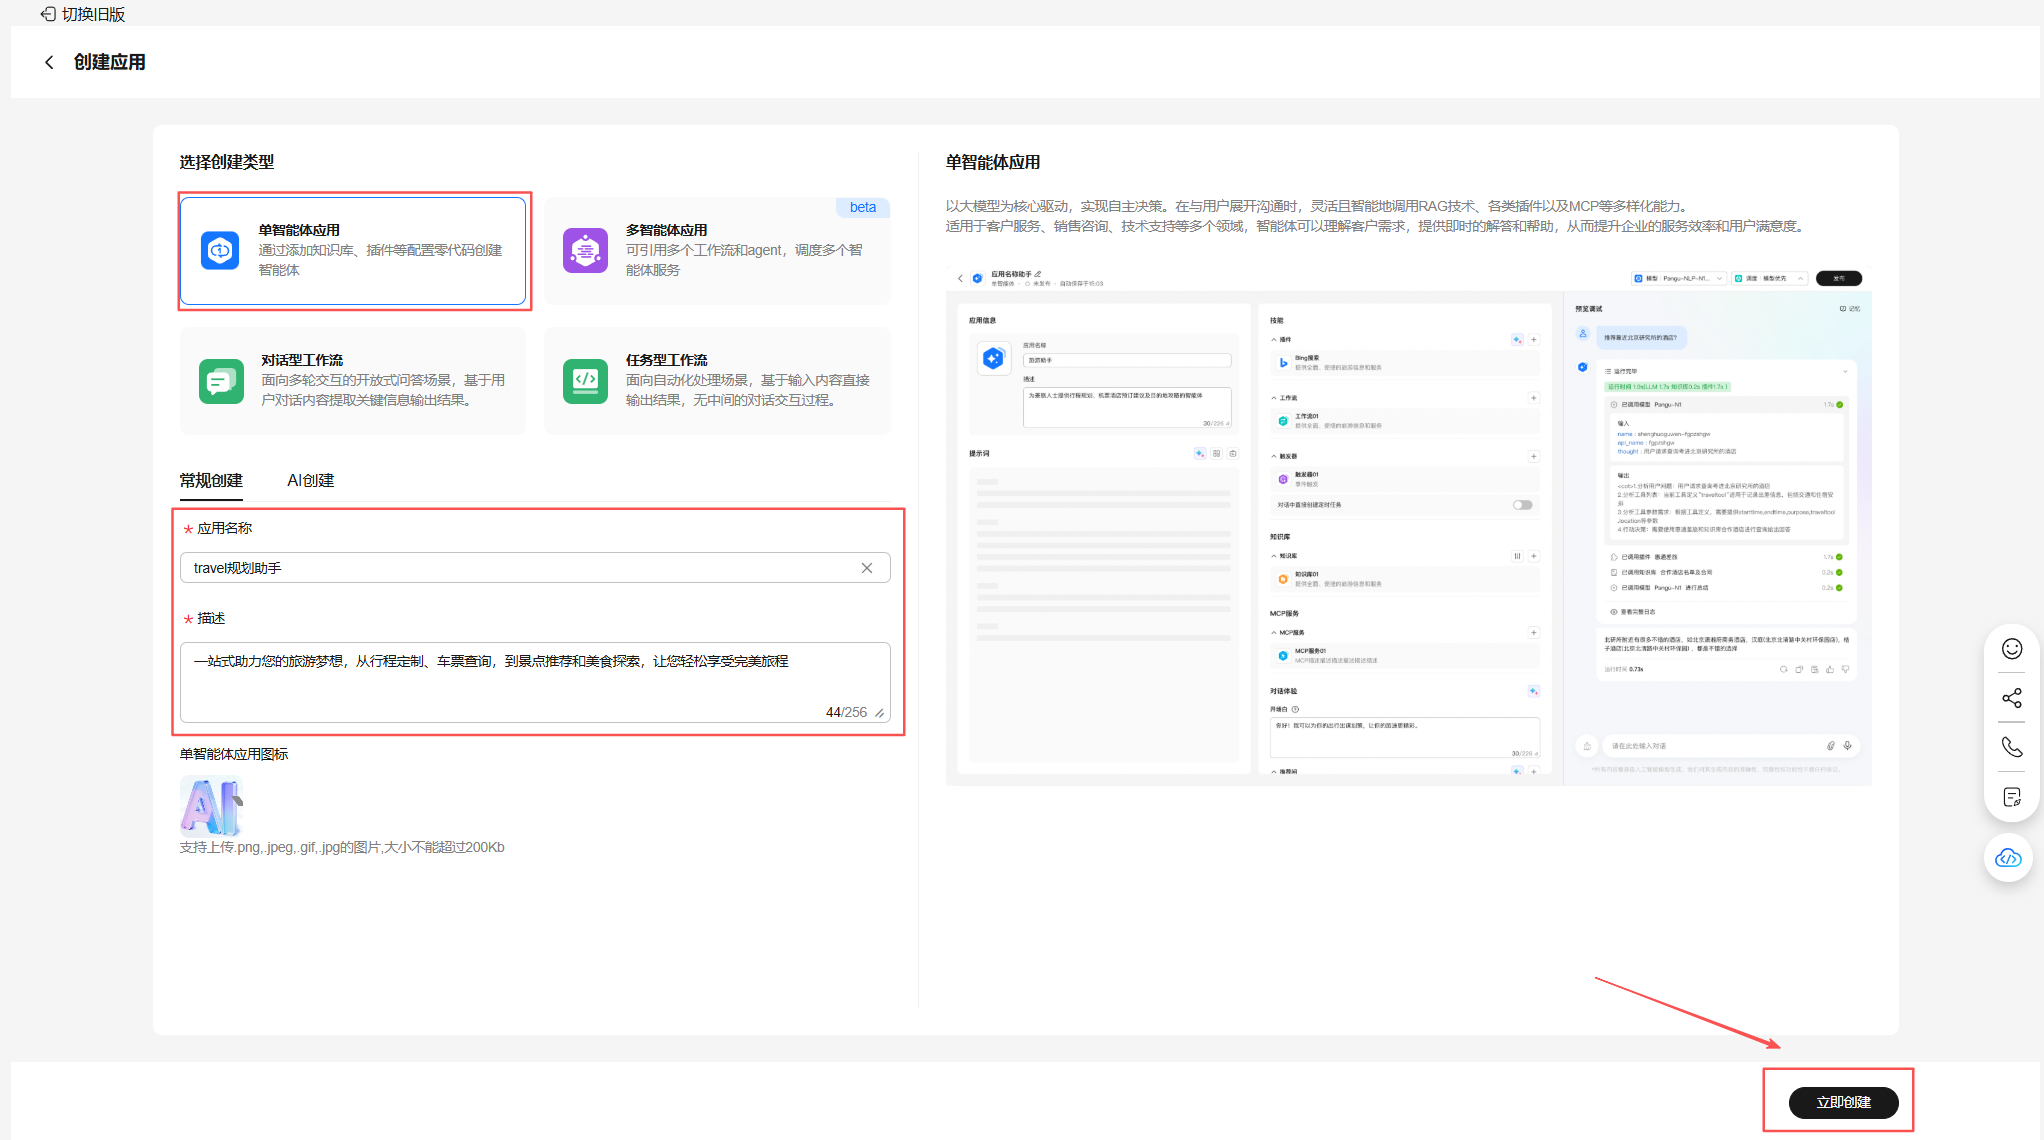Switch to the AI创建 tab
This screenshot has width=2044, height=1140.
click(x=310, y=481)
